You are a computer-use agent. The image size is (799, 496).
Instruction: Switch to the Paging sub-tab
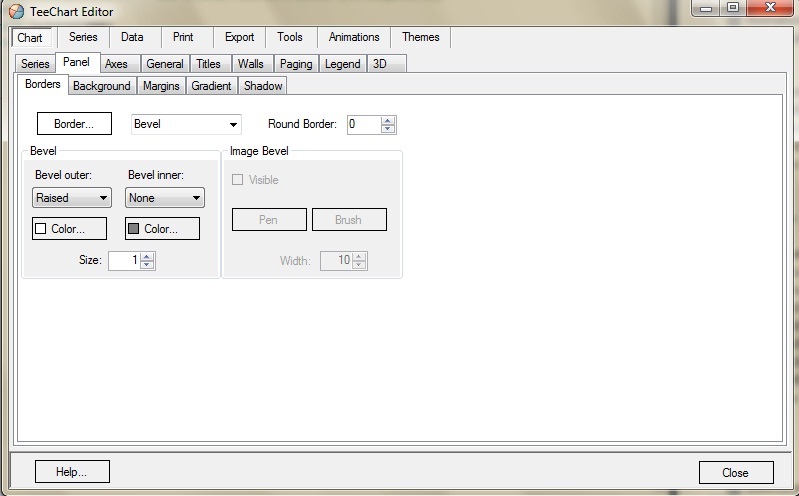(296, 64)
